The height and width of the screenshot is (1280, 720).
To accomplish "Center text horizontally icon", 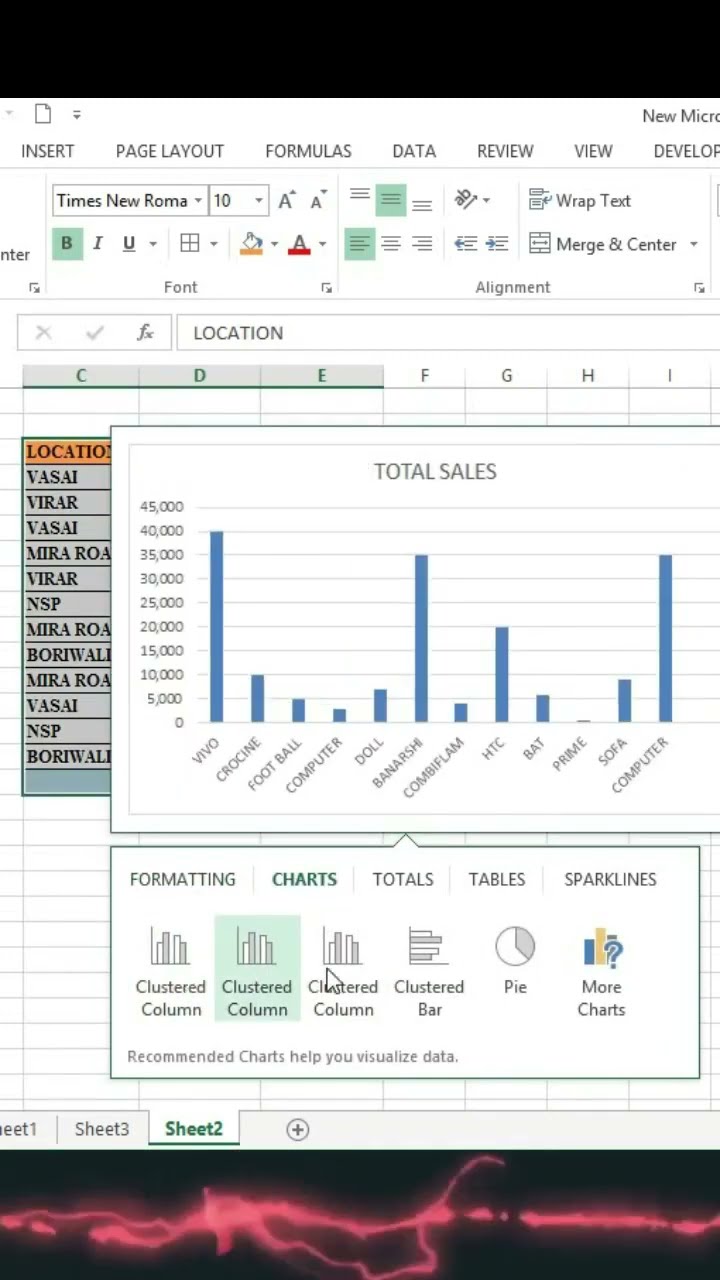I will tap(391, 243).
